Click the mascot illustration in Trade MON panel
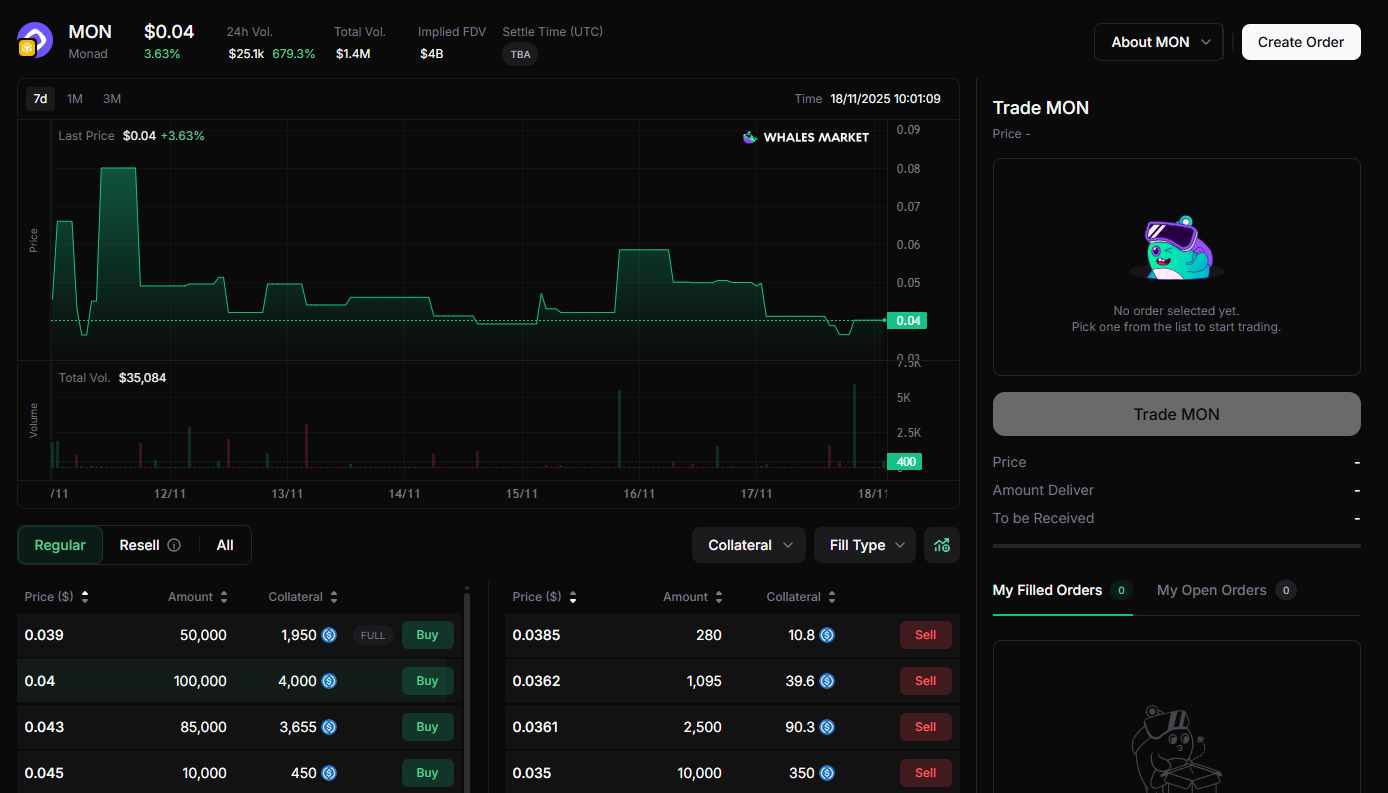 1176,247
